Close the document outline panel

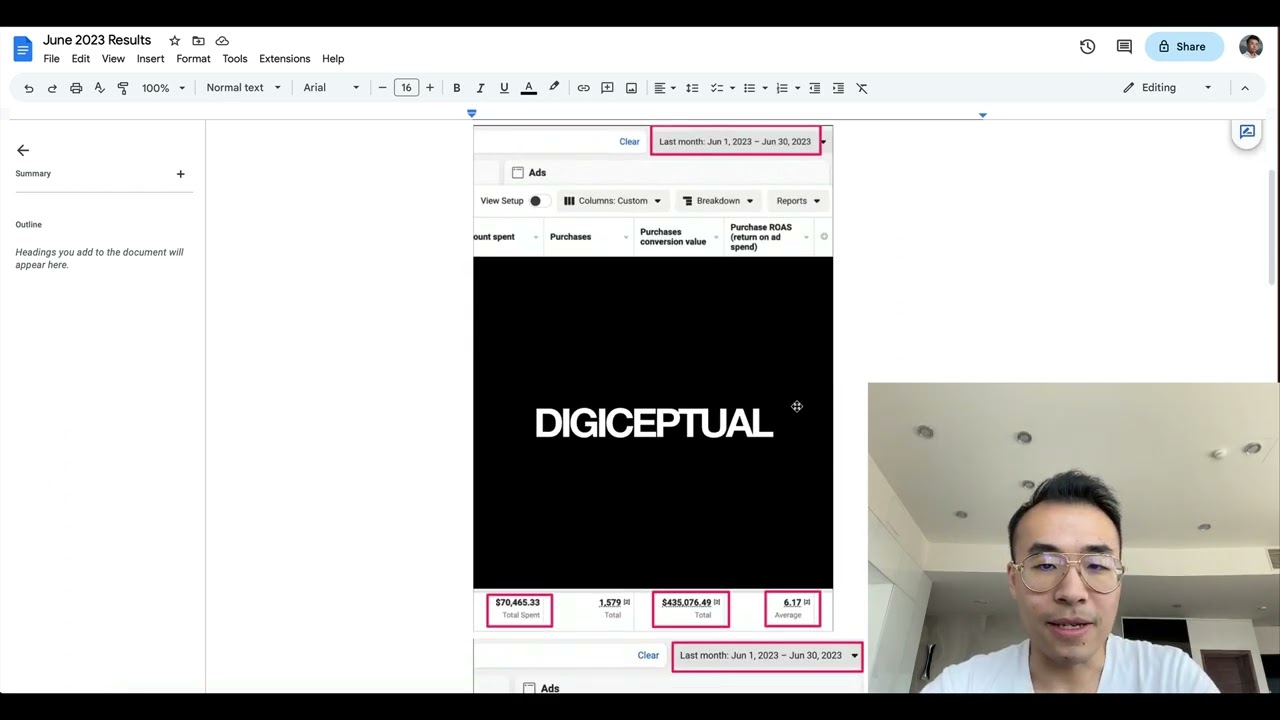click(23, 150)
